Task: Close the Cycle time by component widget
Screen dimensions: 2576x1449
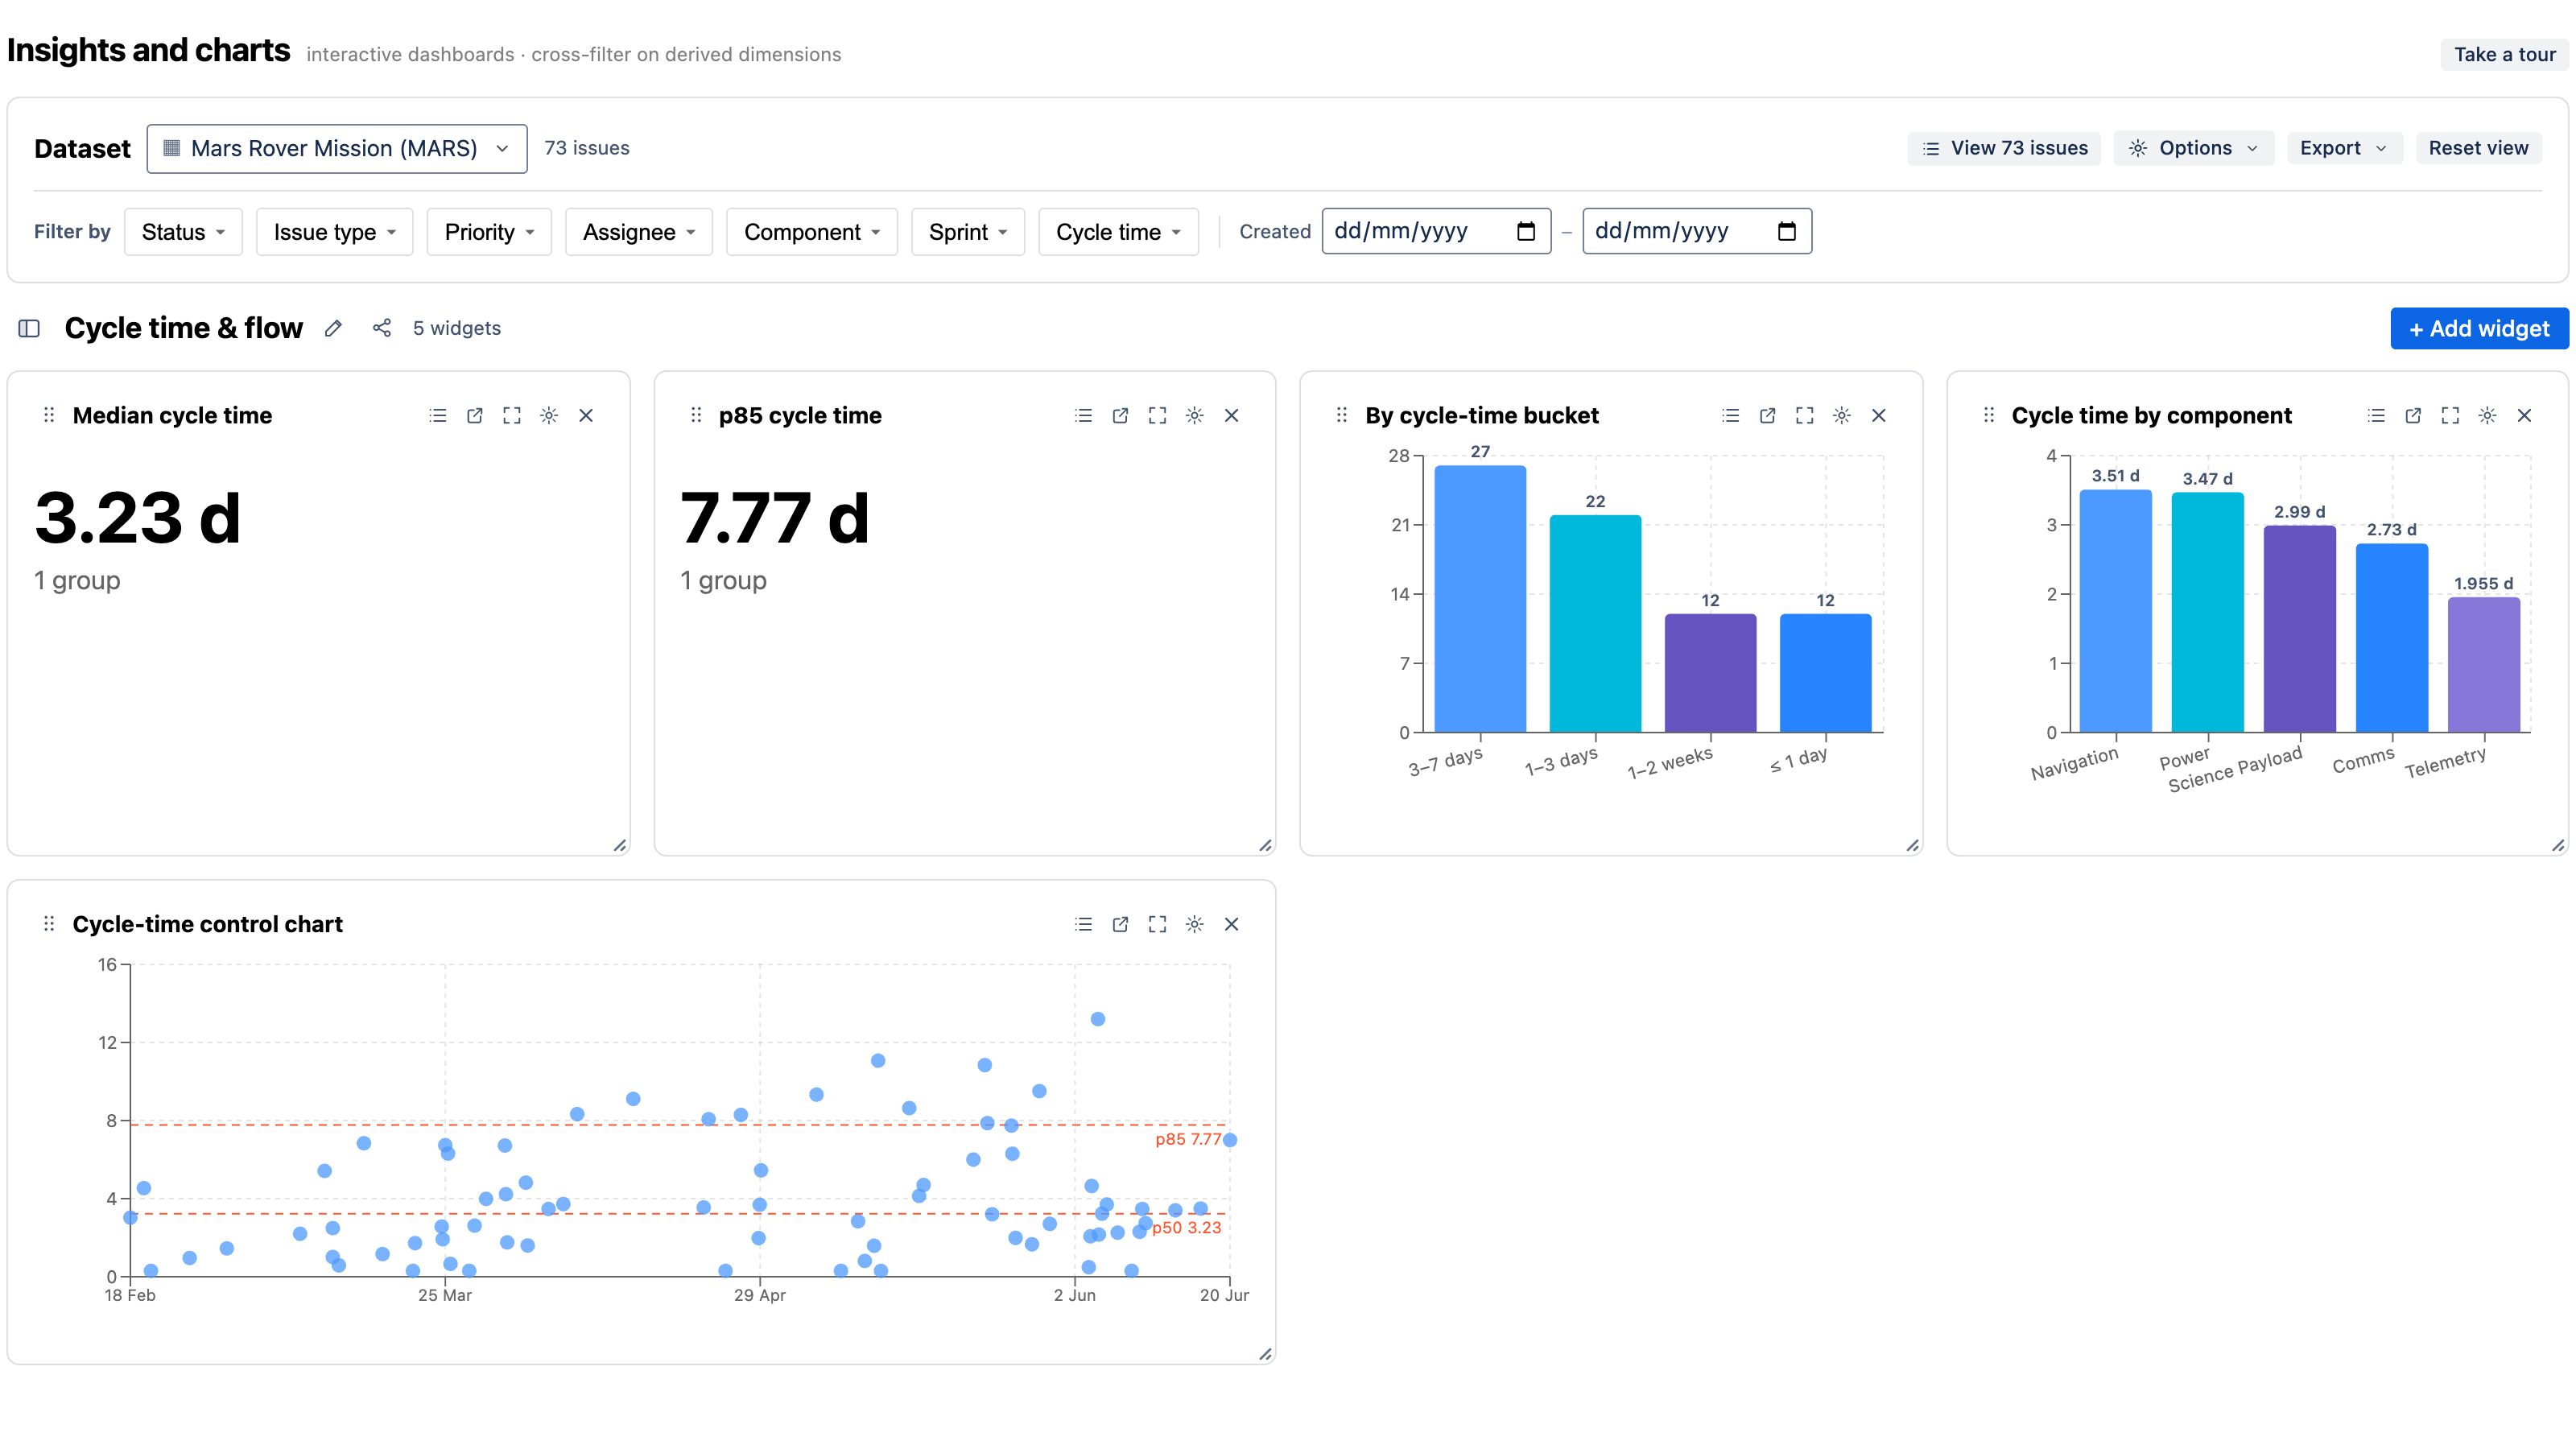Action: tap(2524, 415)
